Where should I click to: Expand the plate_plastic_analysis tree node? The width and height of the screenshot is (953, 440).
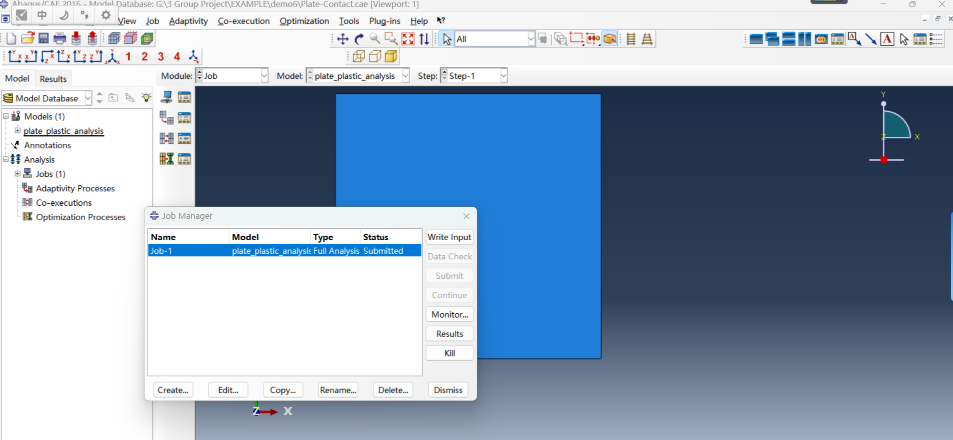click(17, 131)
